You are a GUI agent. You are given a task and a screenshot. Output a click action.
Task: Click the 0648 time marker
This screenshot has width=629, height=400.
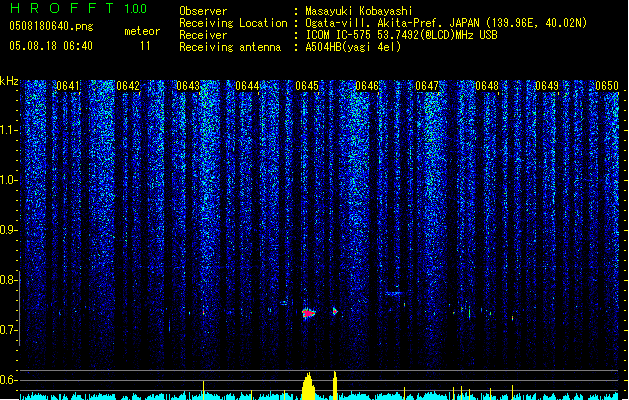tap(487, 86)
